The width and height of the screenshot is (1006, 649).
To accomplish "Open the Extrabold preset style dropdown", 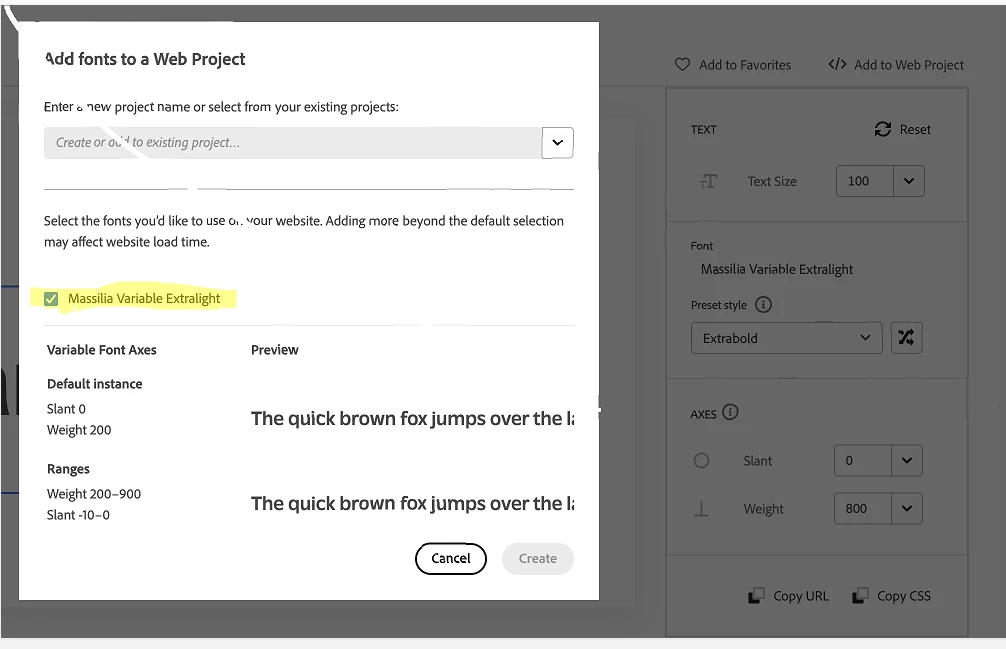I will click(787, 338).
